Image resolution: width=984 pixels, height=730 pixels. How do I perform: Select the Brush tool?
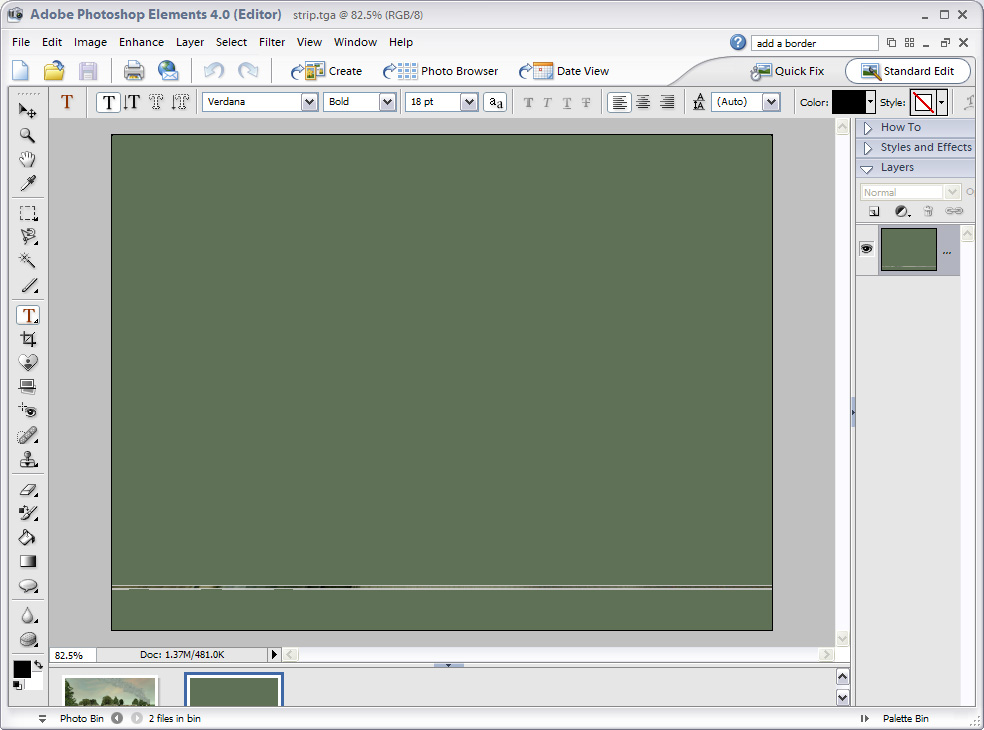pyautogui.click(x=28, y=513)
